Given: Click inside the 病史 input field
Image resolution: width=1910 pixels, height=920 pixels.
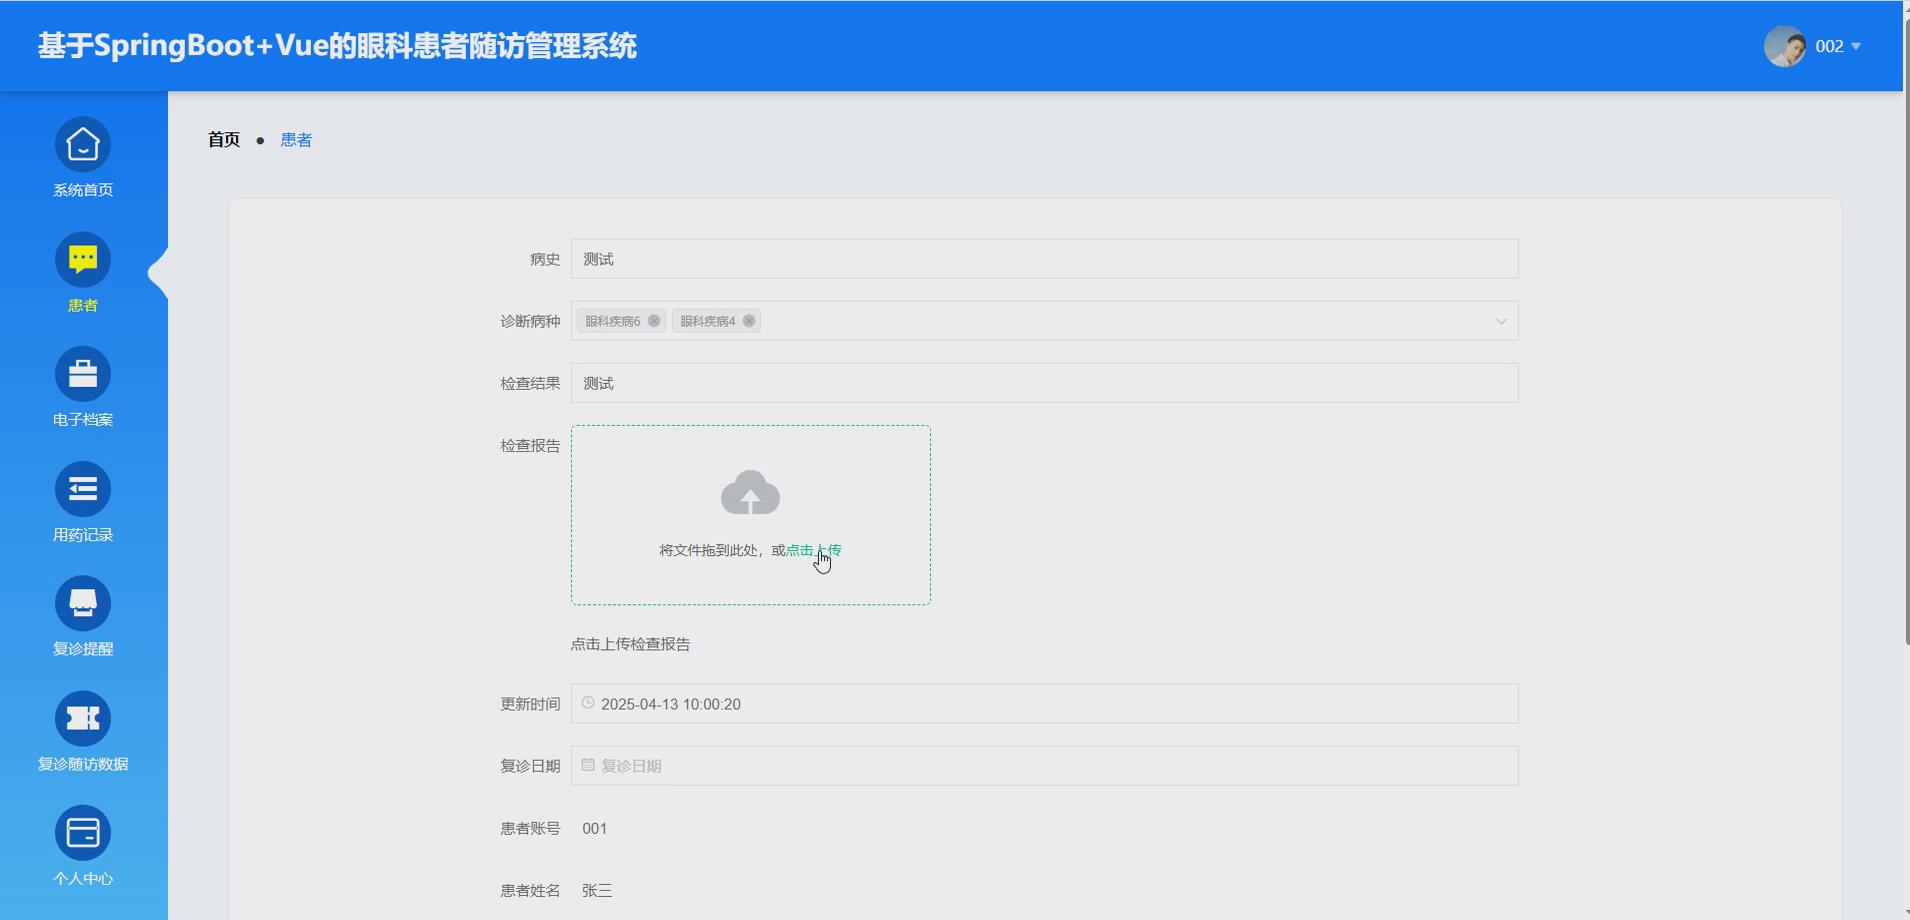Looking at the screenshot, I should [1040, 258].
